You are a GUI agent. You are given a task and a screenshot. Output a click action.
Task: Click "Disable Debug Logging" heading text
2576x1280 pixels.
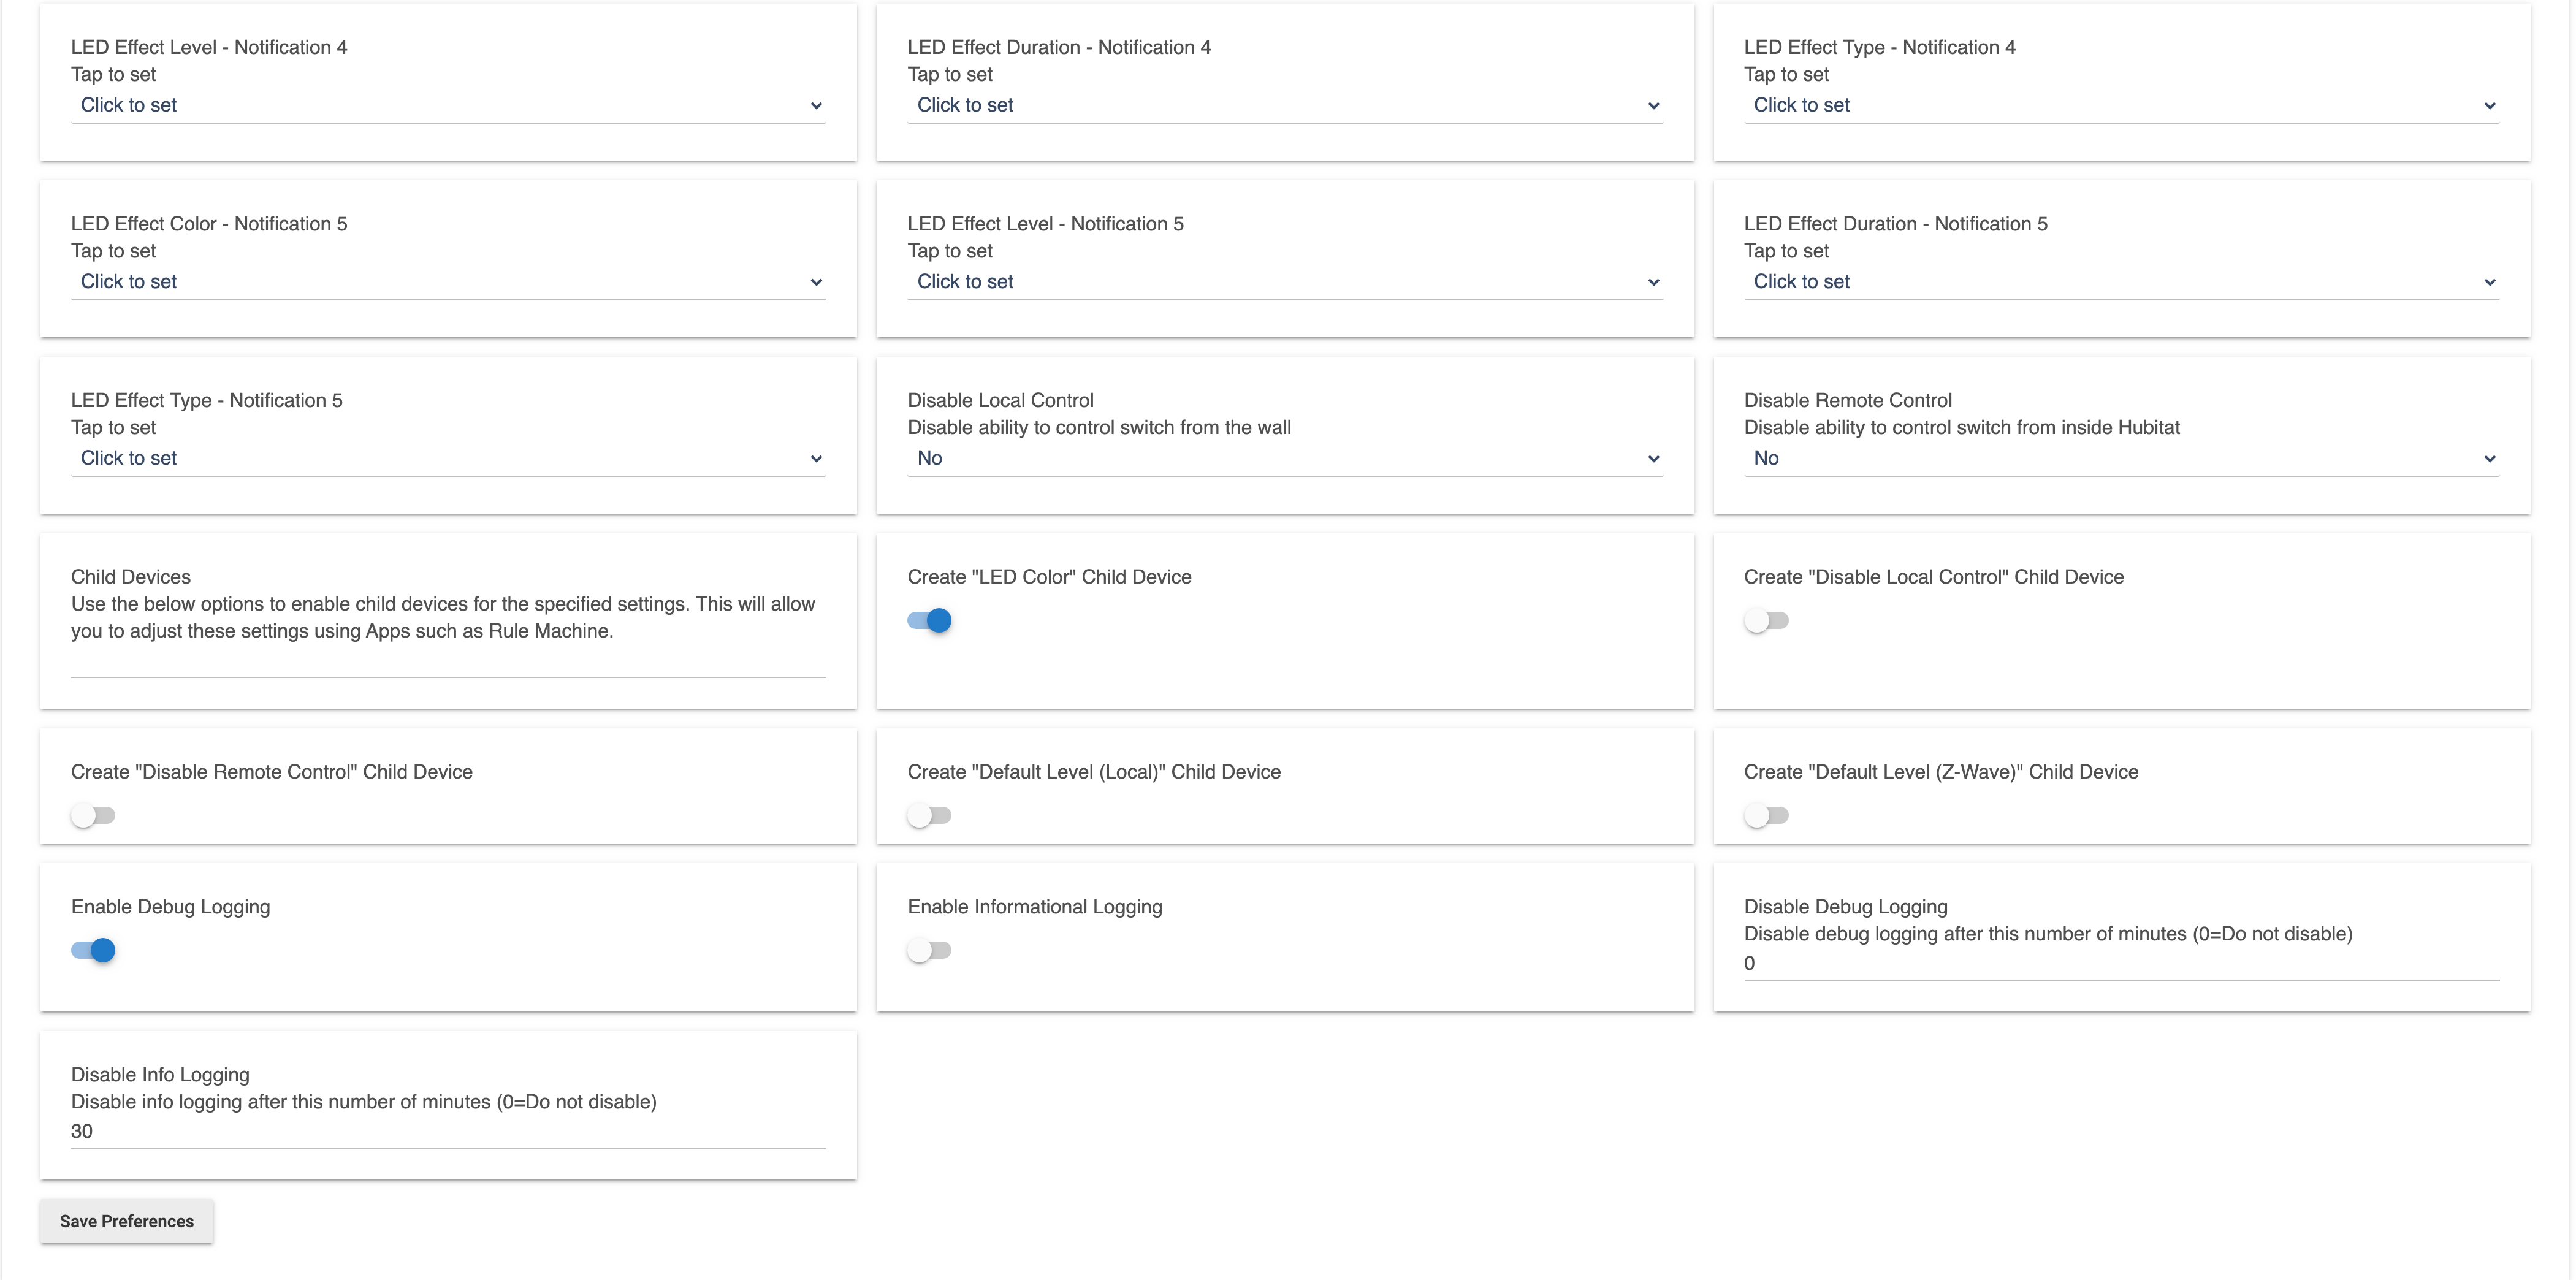1846,907
